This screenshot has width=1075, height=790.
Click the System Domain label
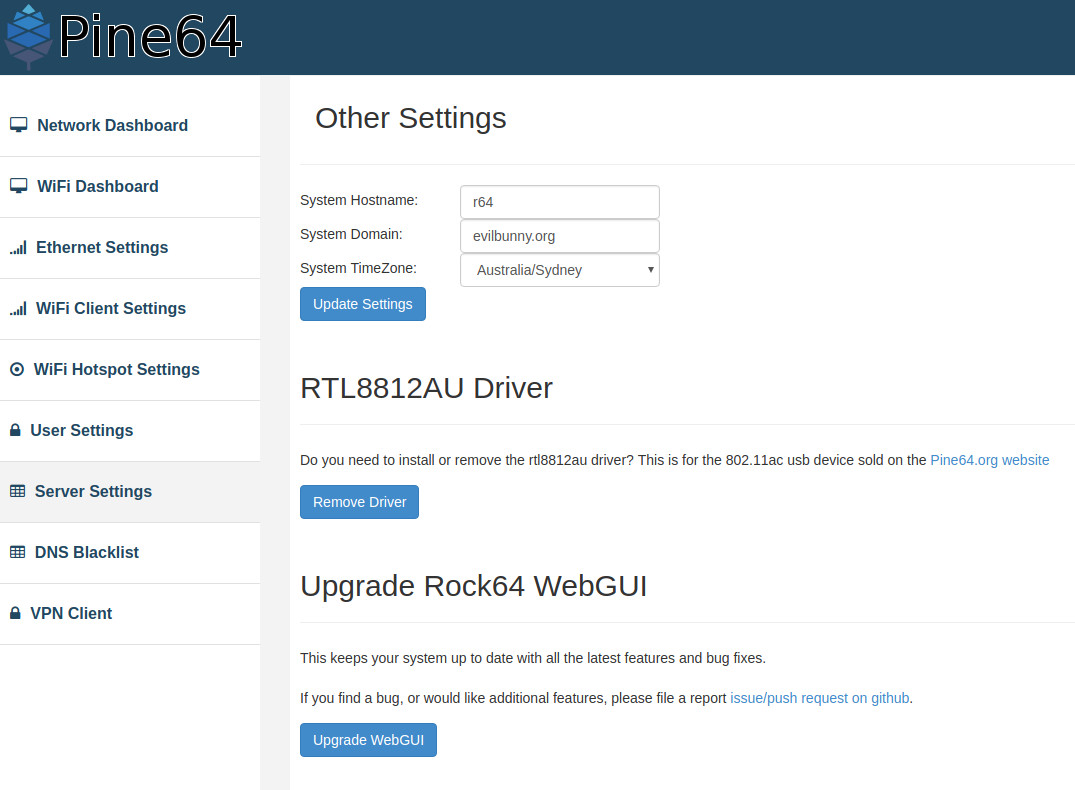[351, 235]
